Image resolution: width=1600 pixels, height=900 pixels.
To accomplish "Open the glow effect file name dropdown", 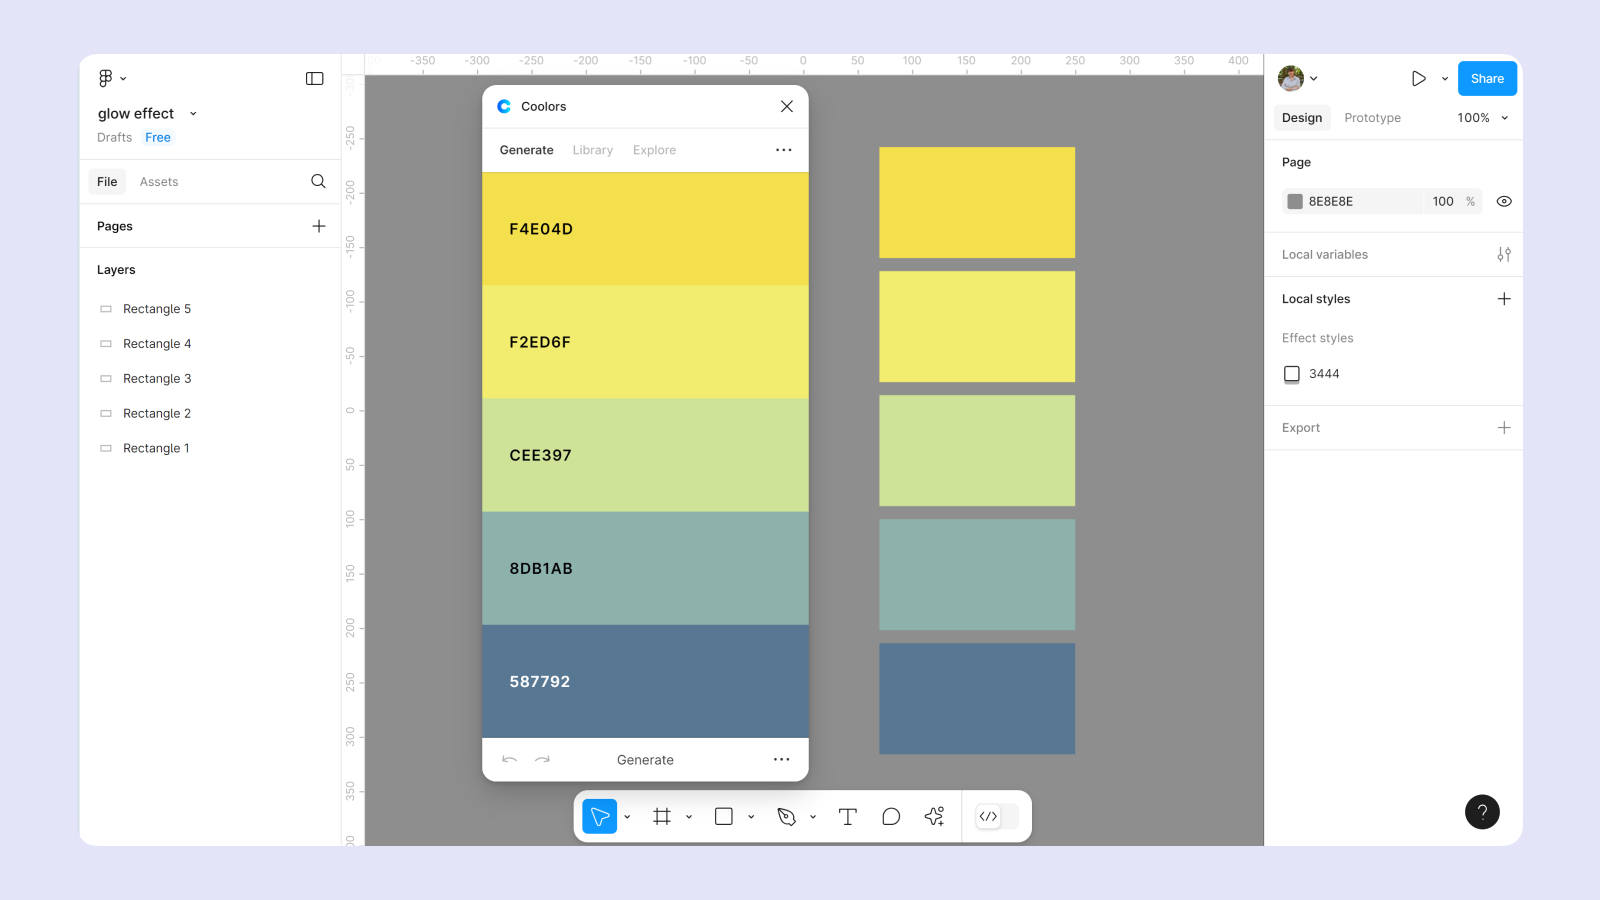I will [x=193, y=114].
